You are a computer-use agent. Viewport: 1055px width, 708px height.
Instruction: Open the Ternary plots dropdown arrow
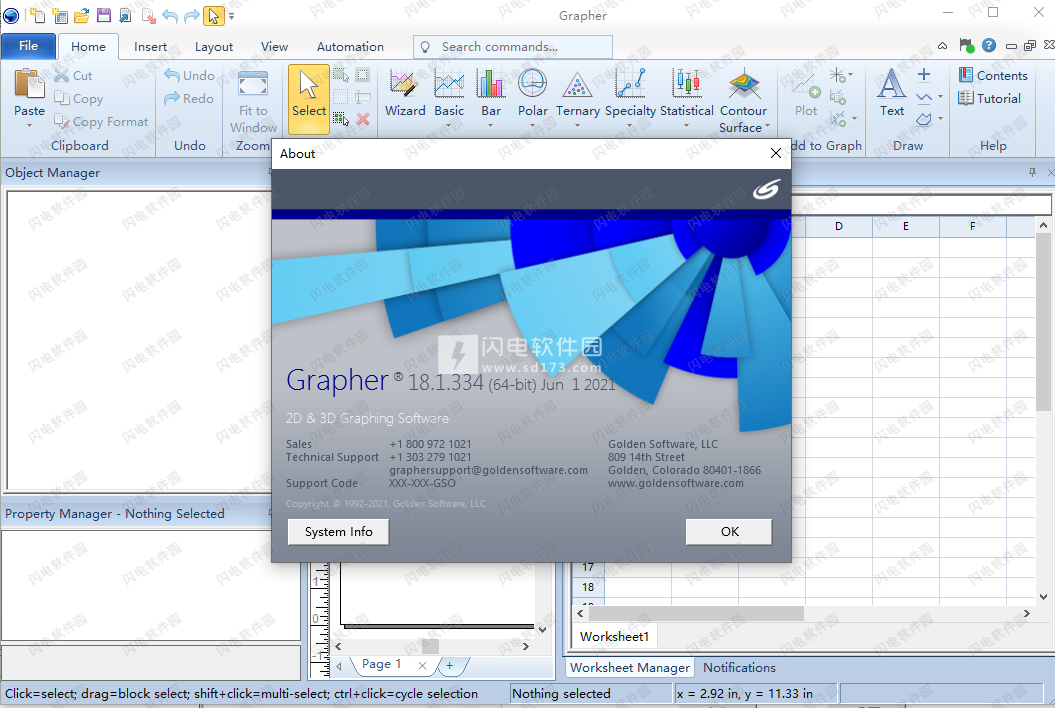(577, 125)
